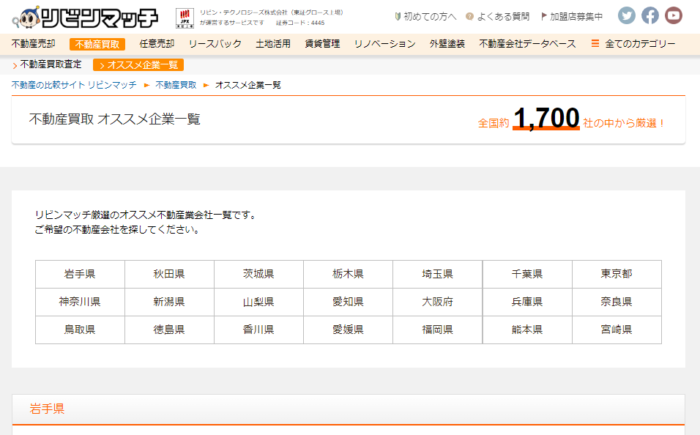Jump to 香川県 in prefecture table
The width and height of the screenshot is (700, 435).
pos(258,330)
